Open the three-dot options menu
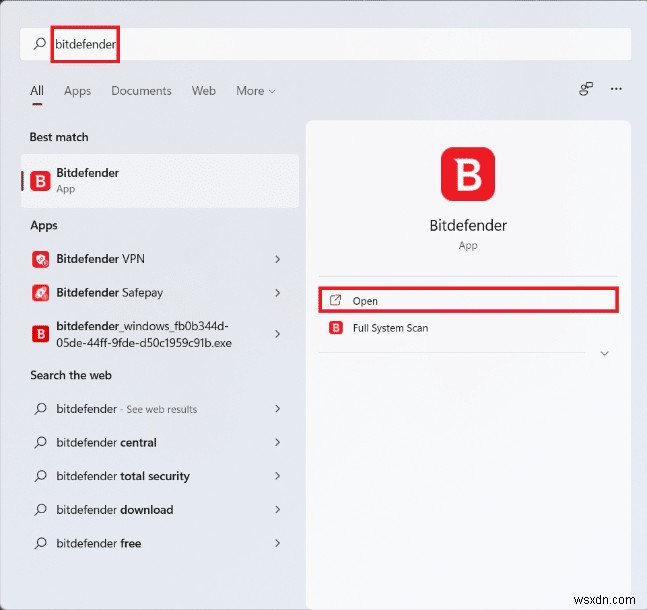647x610 pixels. (x=616, y=89)
